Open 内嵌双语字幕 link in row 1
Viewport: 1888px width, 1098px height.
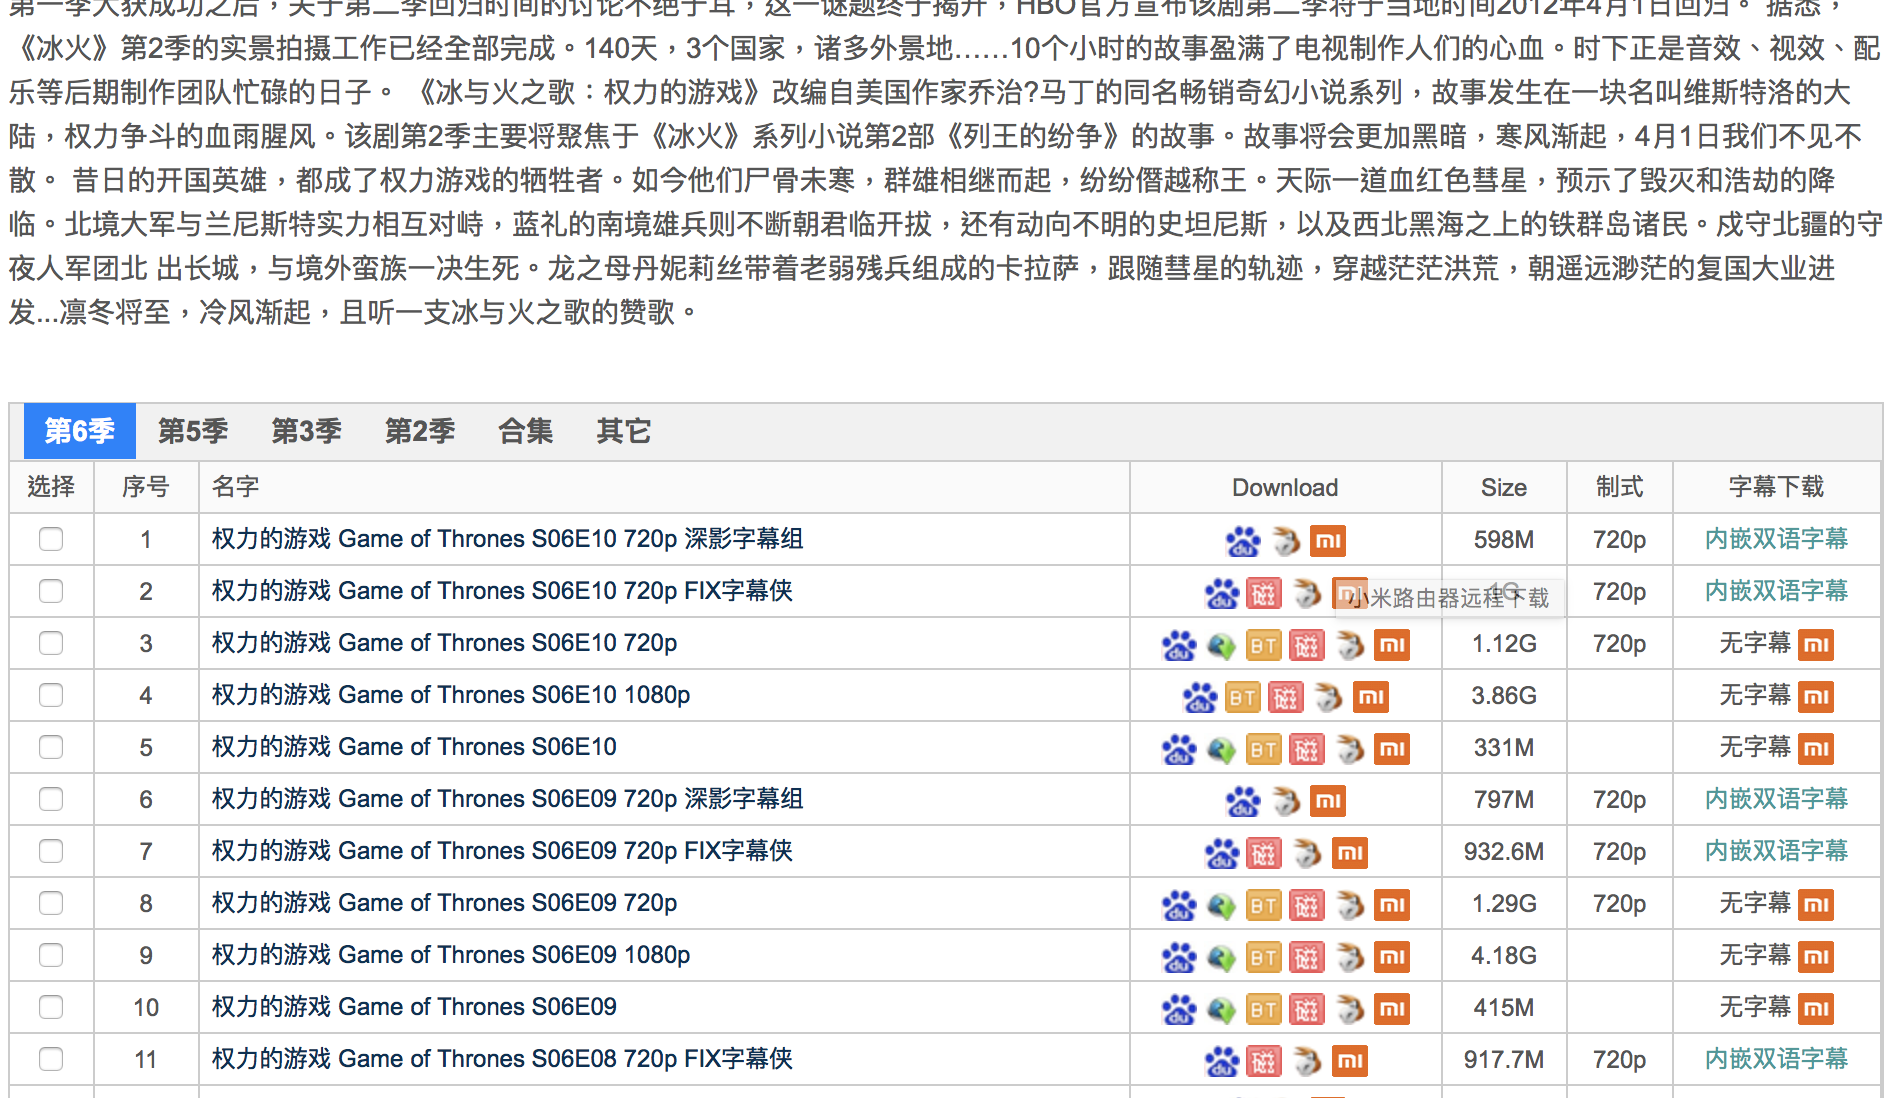[1776, 539]
